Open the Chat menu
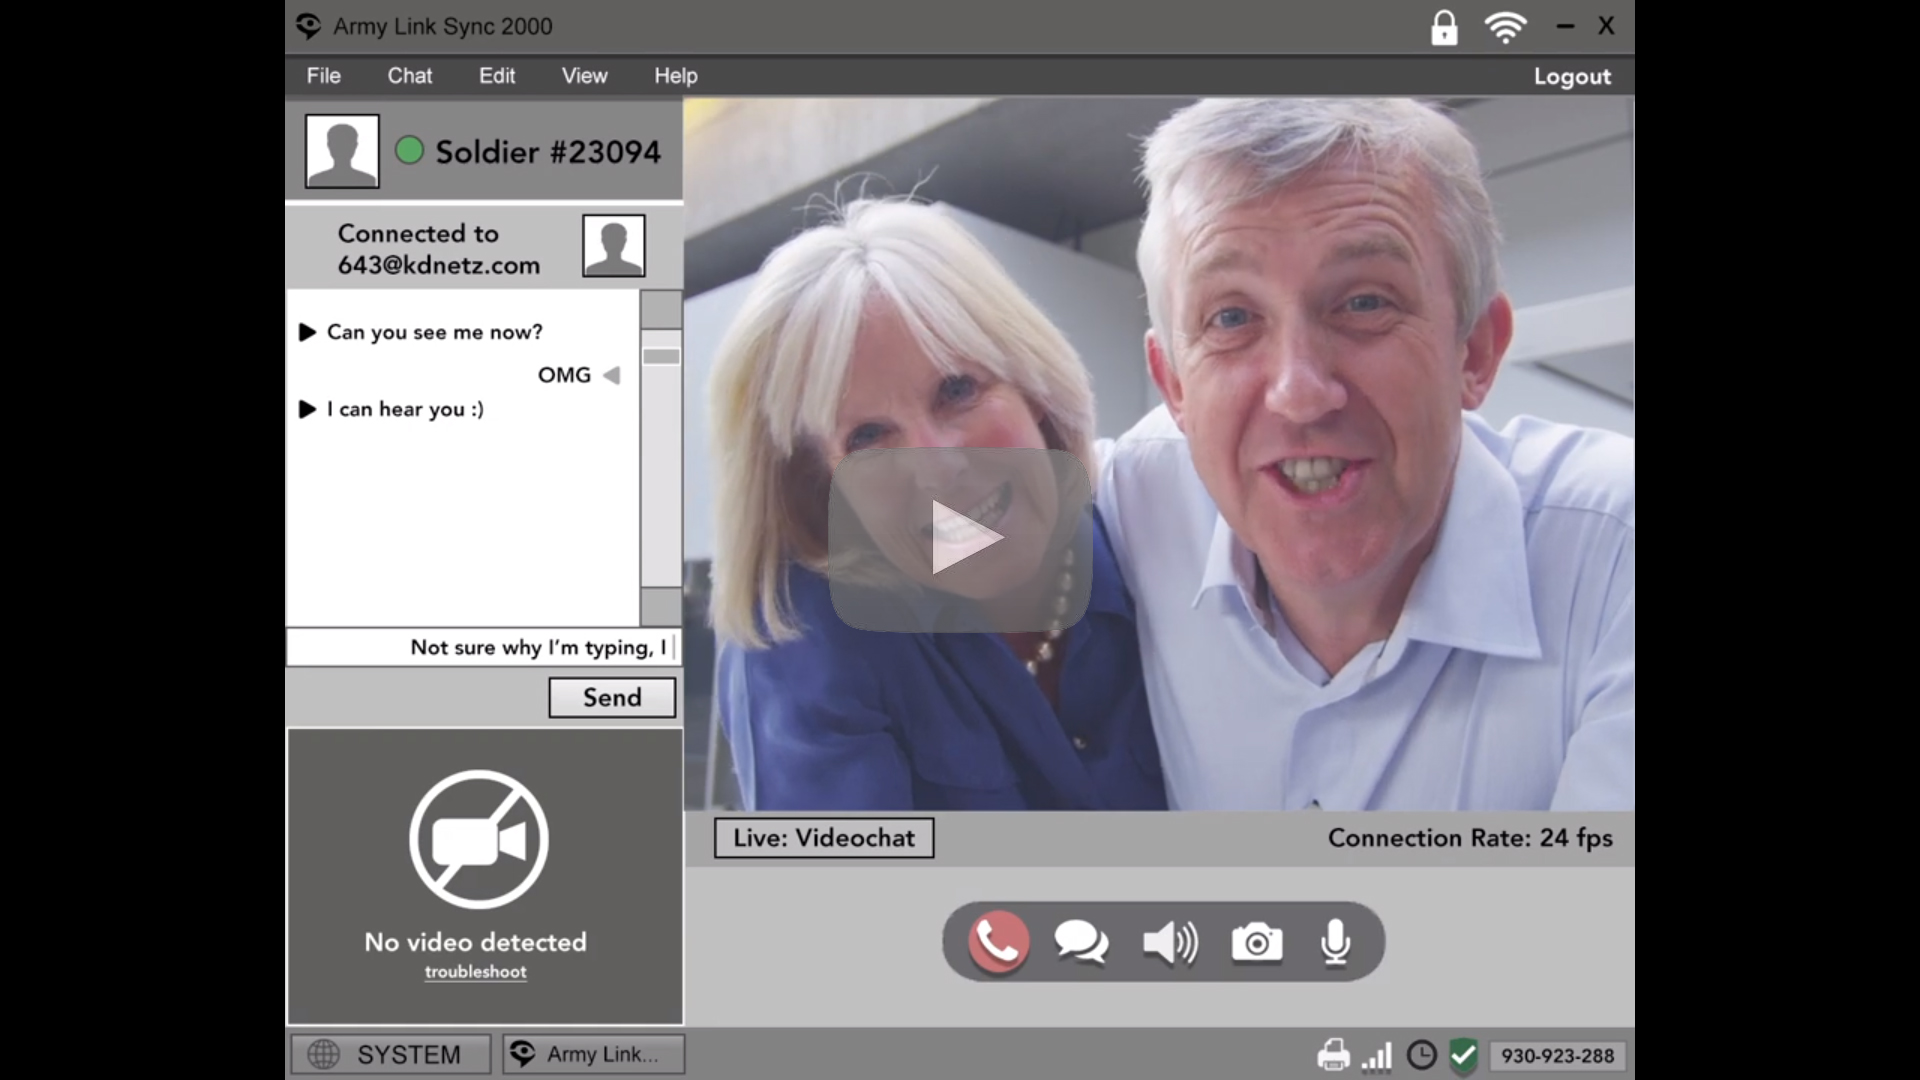The width and height of the screenshot is (1920, 1080). click(x=409, y=76)
